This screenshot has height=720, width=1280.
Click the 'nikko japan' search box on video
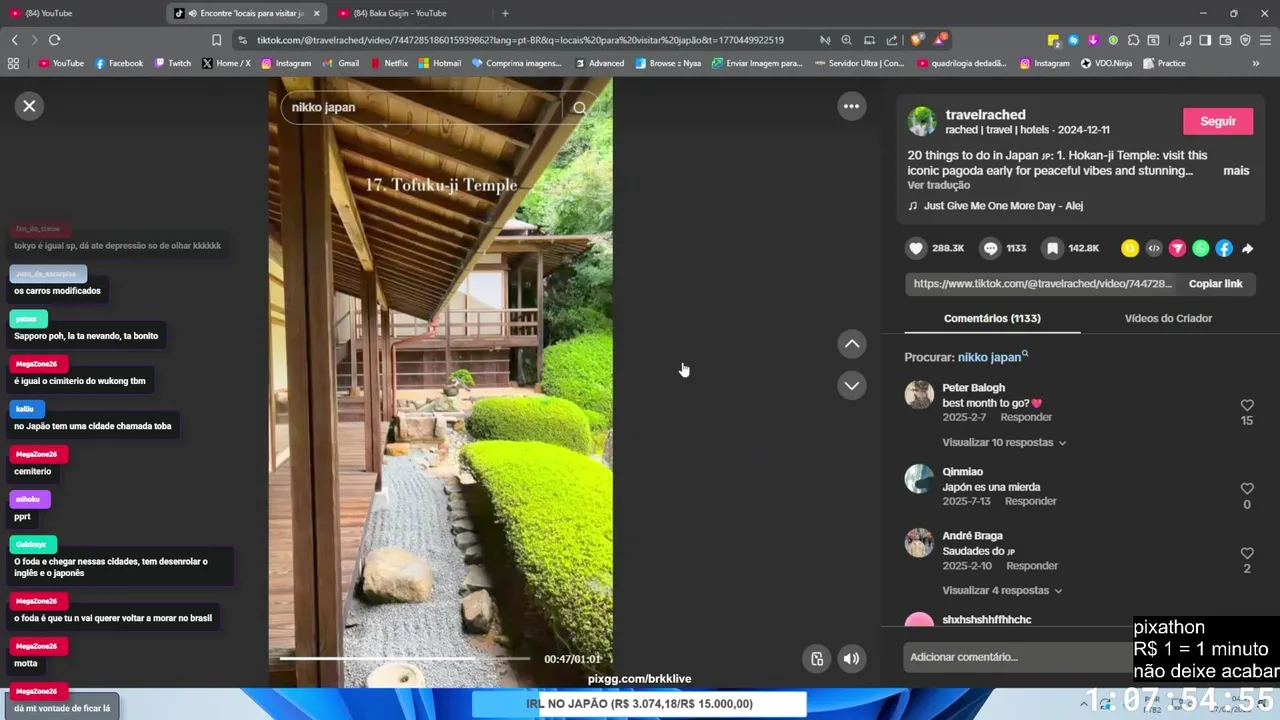click(423, 107)
